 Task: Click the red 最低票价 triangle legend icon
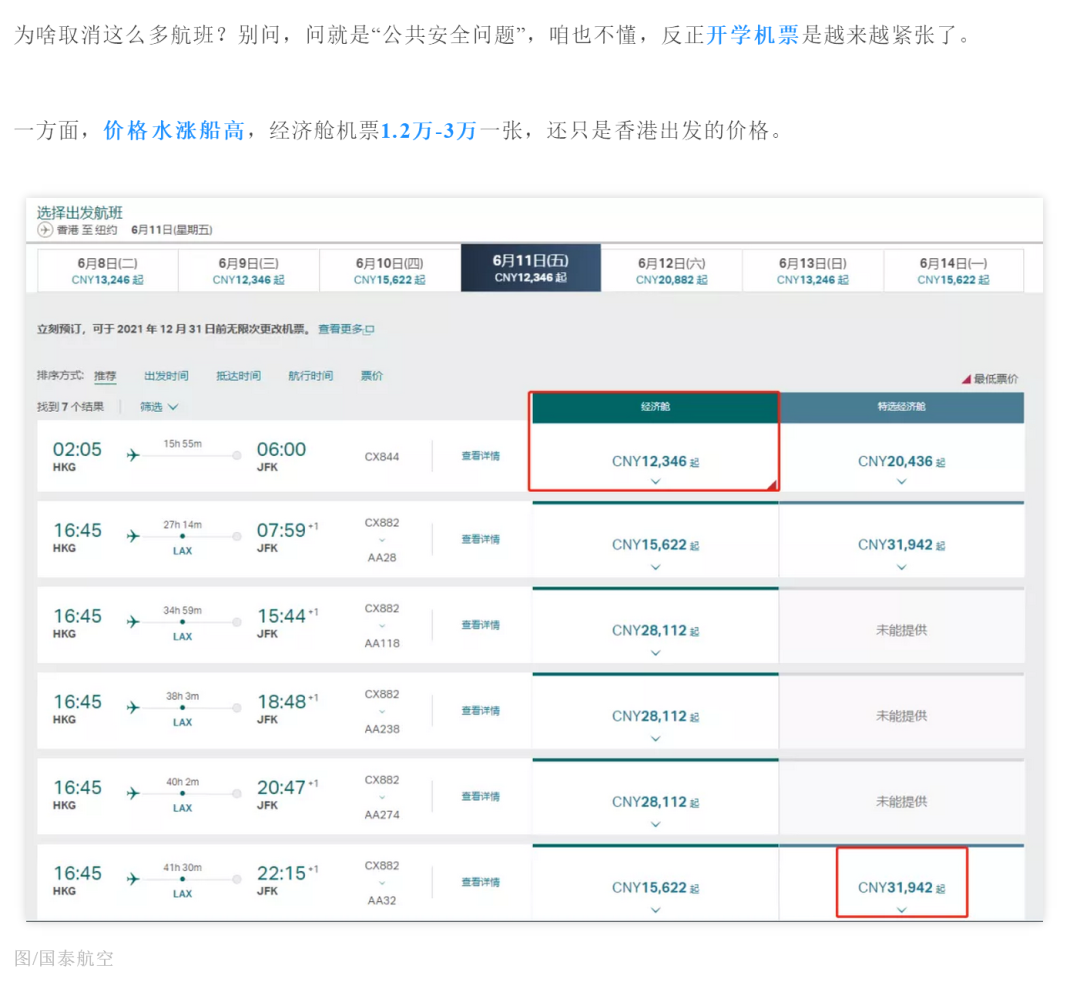[x=966, y=379]
